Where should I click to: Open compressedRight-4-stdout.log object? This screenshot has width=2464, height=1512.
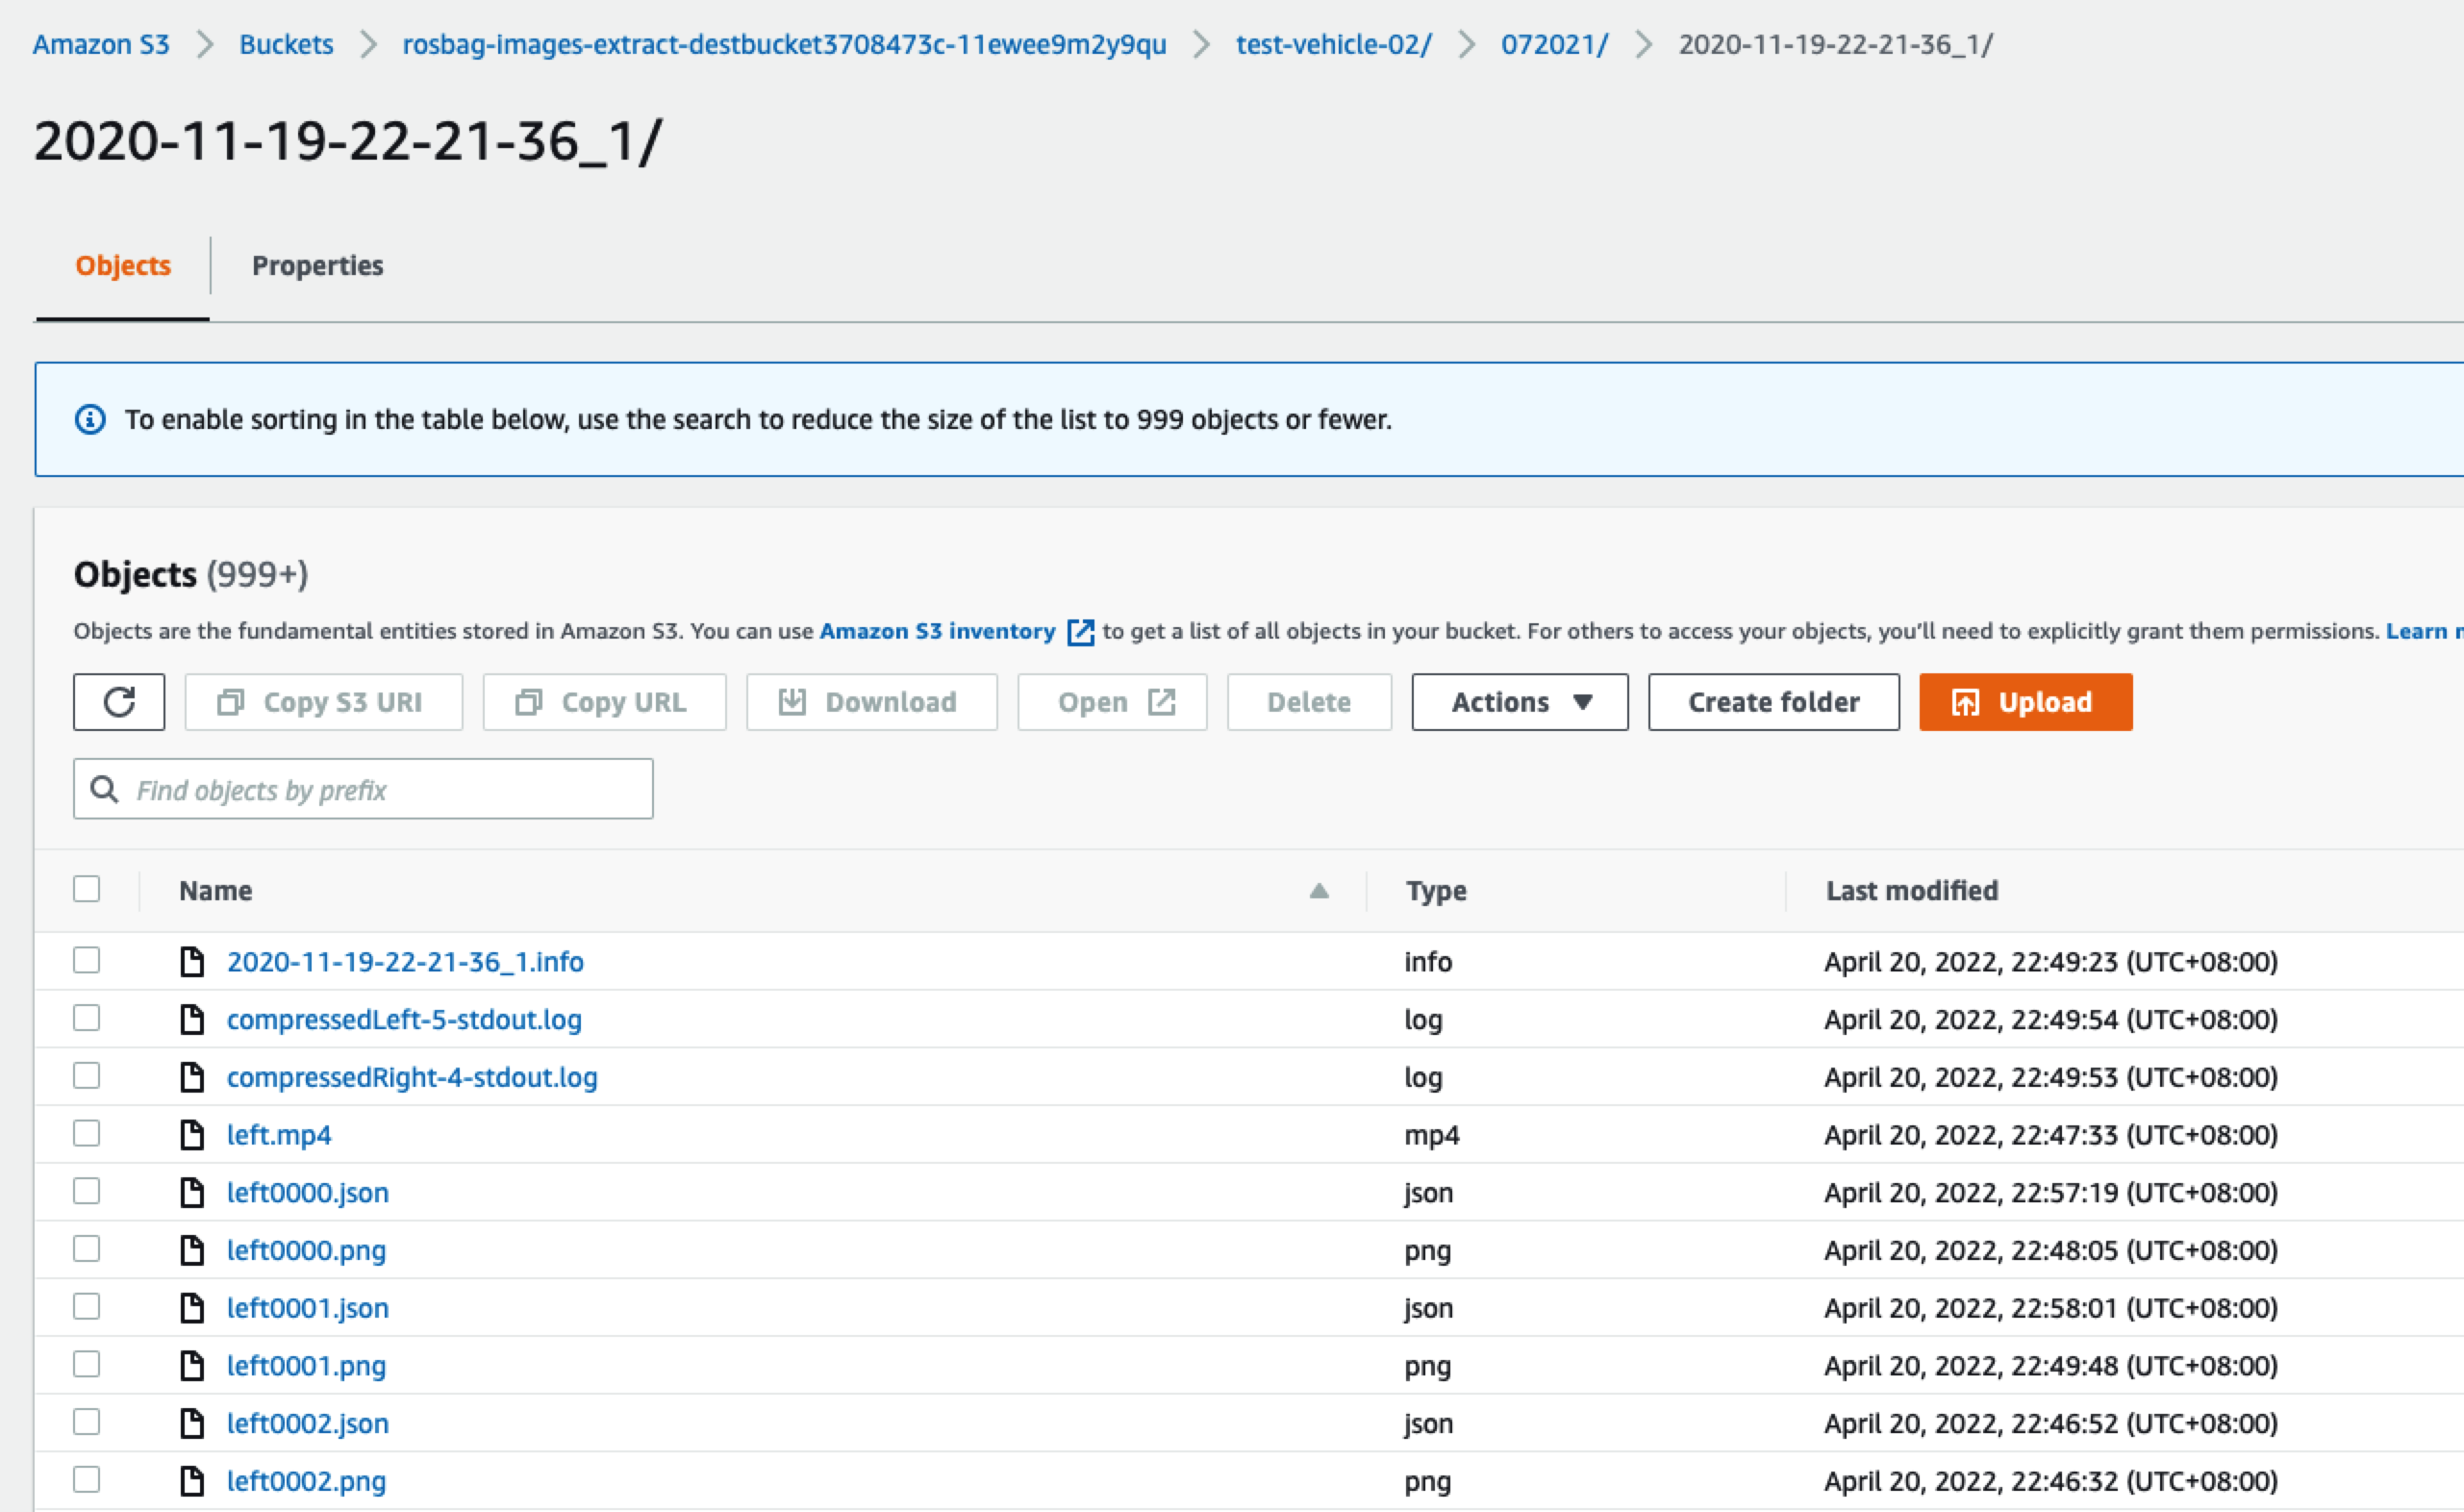412,1077
